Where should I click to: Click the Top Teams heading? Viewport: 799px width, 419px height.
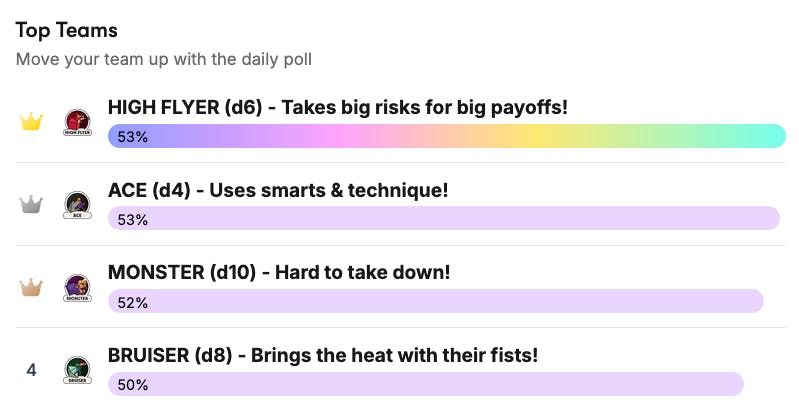(x=67, y=31)
